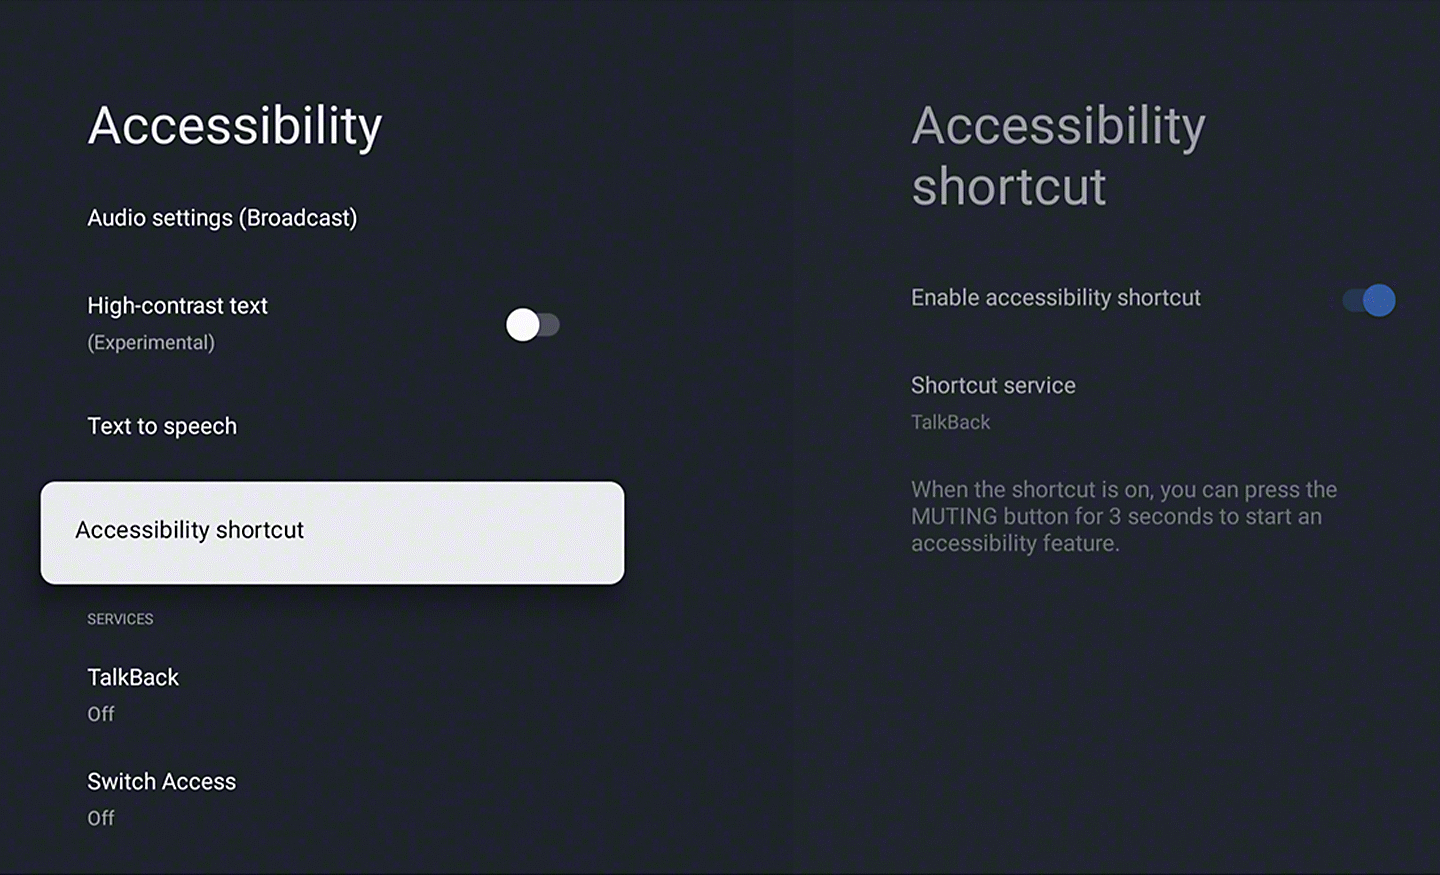Click the SERVICES section label
The height and width of the screenshot is (875, 1440).
[x=120, y=619]
